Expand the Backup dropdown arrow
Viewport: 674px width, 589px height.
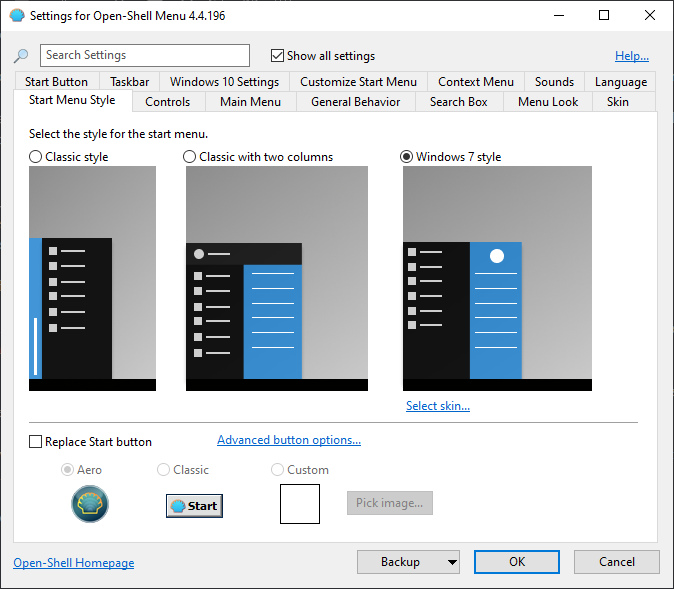[x=452, y=562]
